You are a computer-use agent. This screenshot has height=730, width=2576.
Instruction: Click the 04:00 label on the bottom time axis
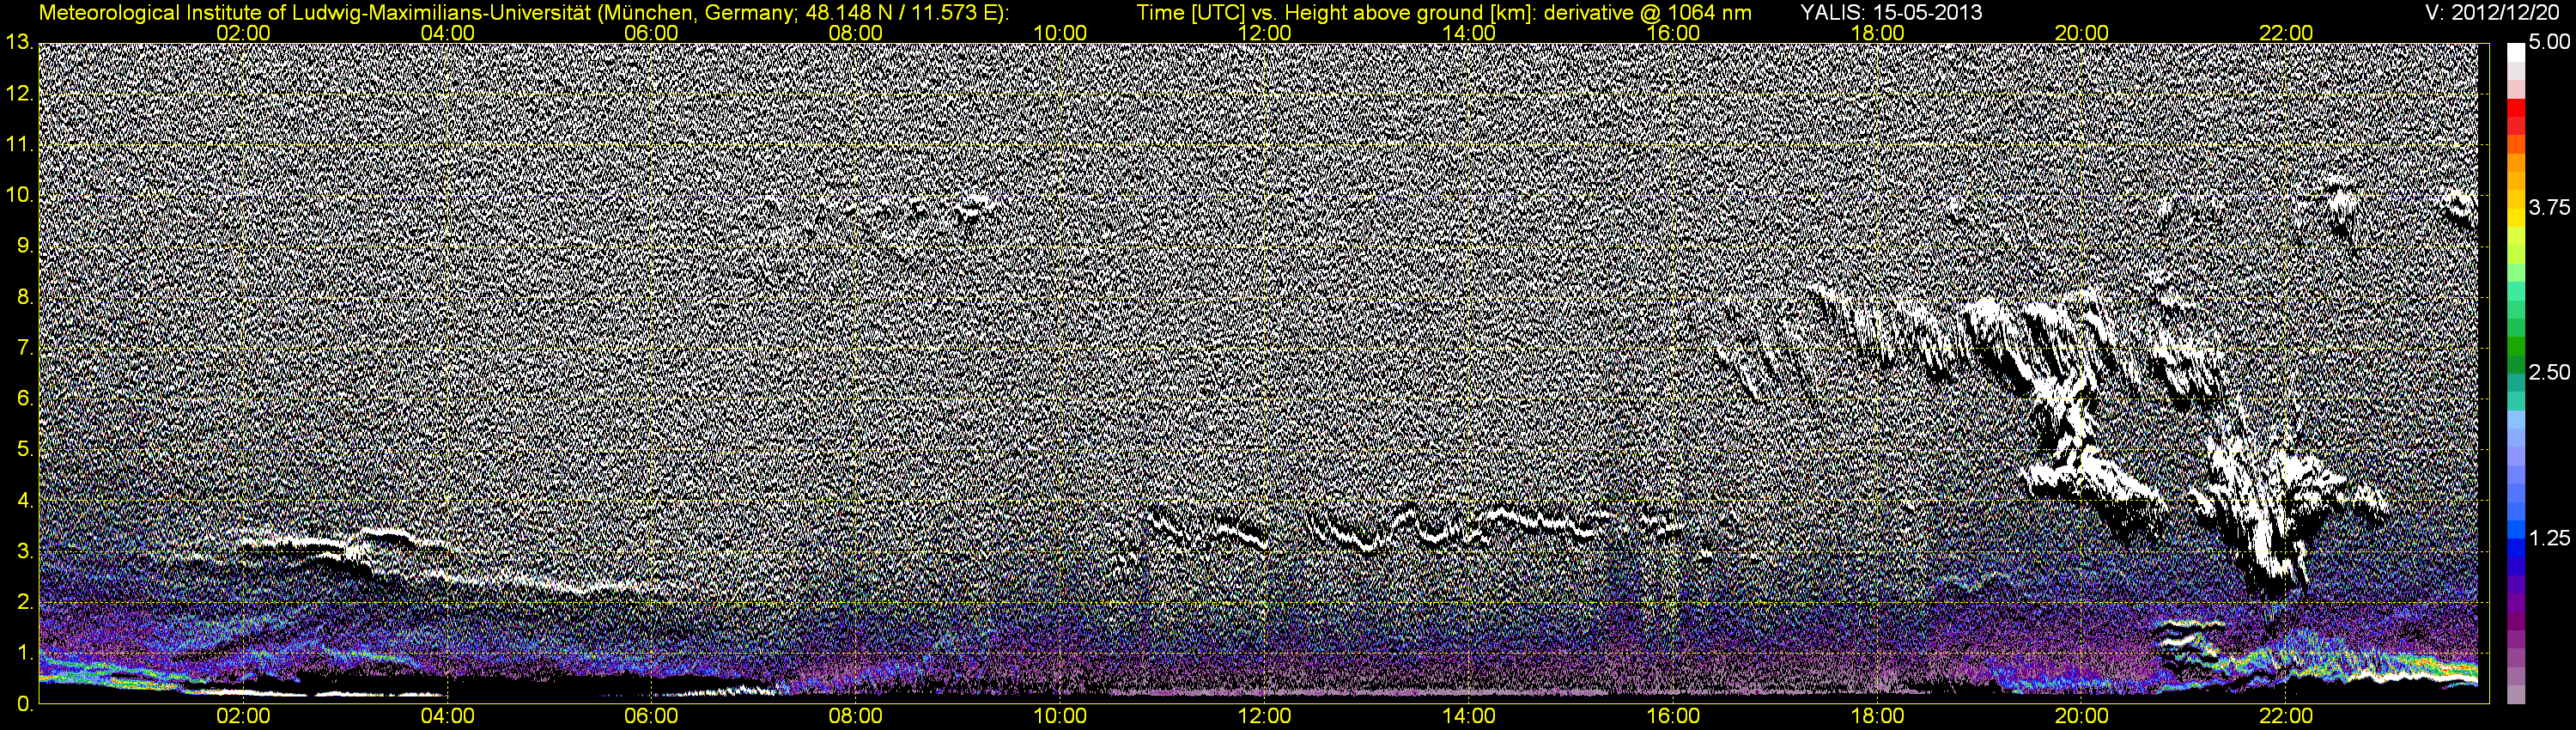pos(447,717)
